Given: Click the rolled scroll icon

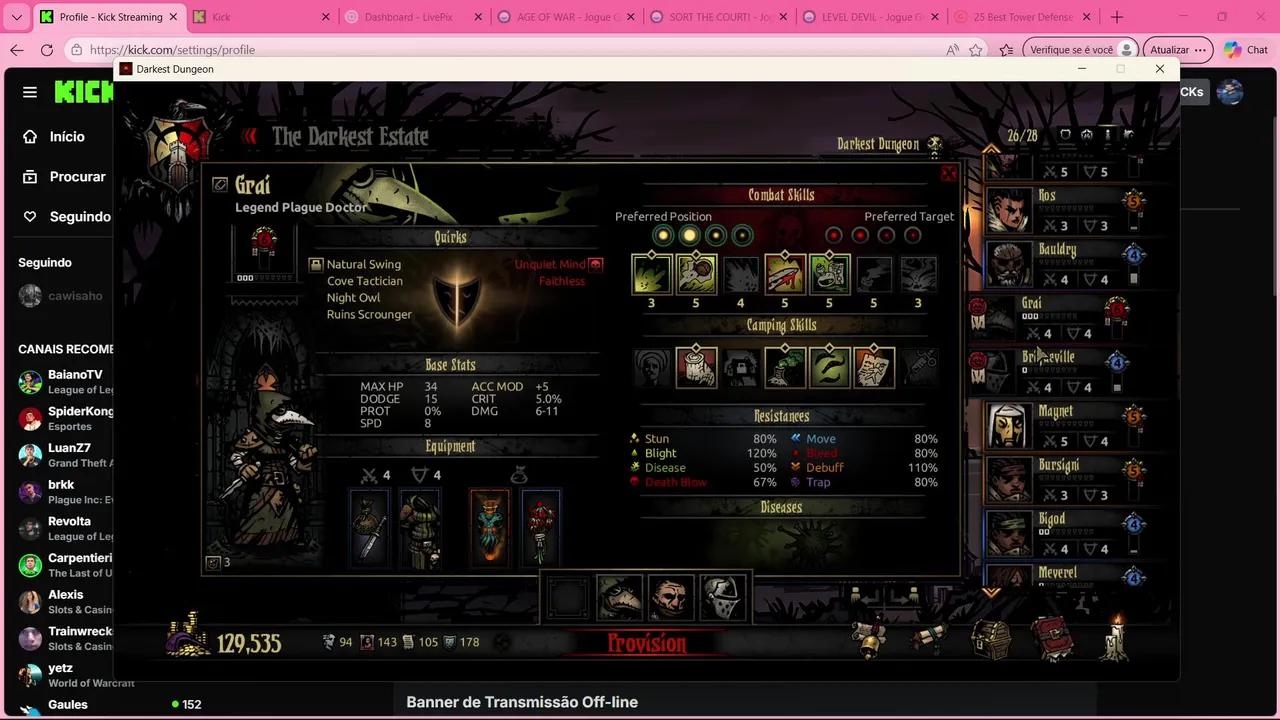Looking at the screenshot, I should 929,638.
